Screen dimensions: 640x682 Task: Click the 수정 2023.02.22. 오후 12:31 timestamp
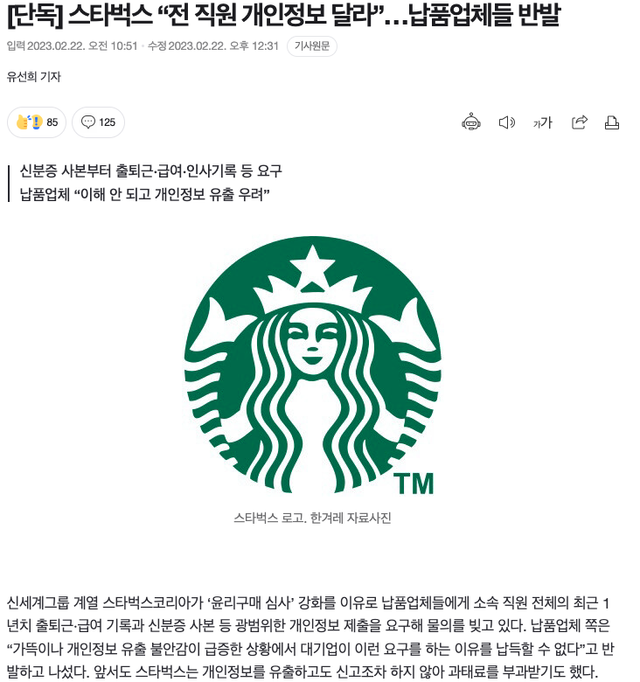pos(213,46)
